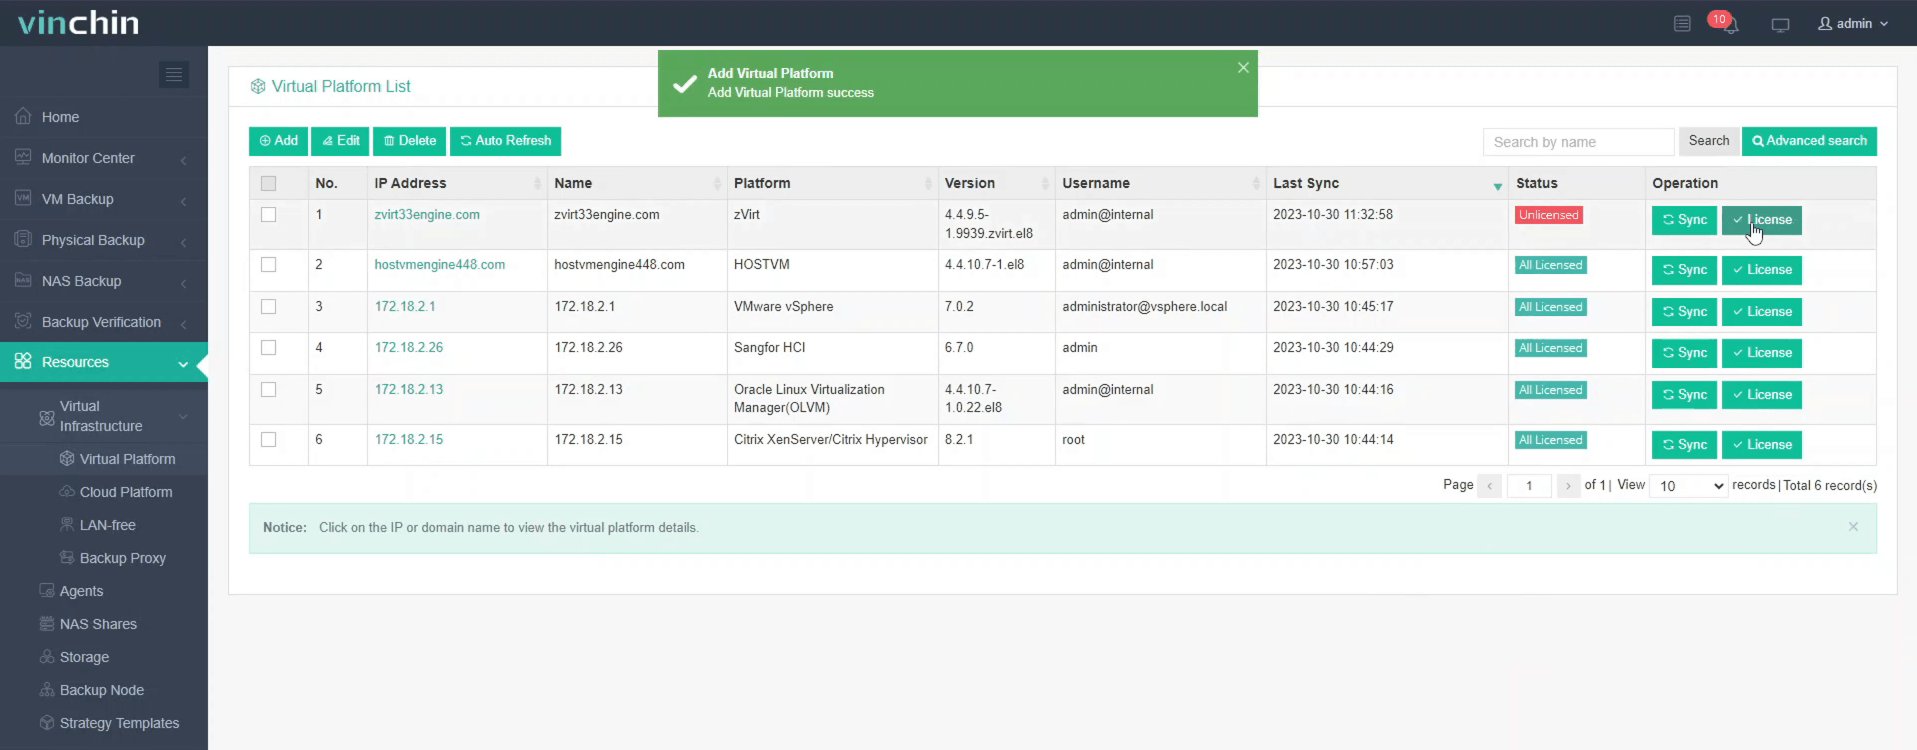Click the Virtual Infrastructure icon
Screen dimensions: 1917x750
tap(46, 418)
